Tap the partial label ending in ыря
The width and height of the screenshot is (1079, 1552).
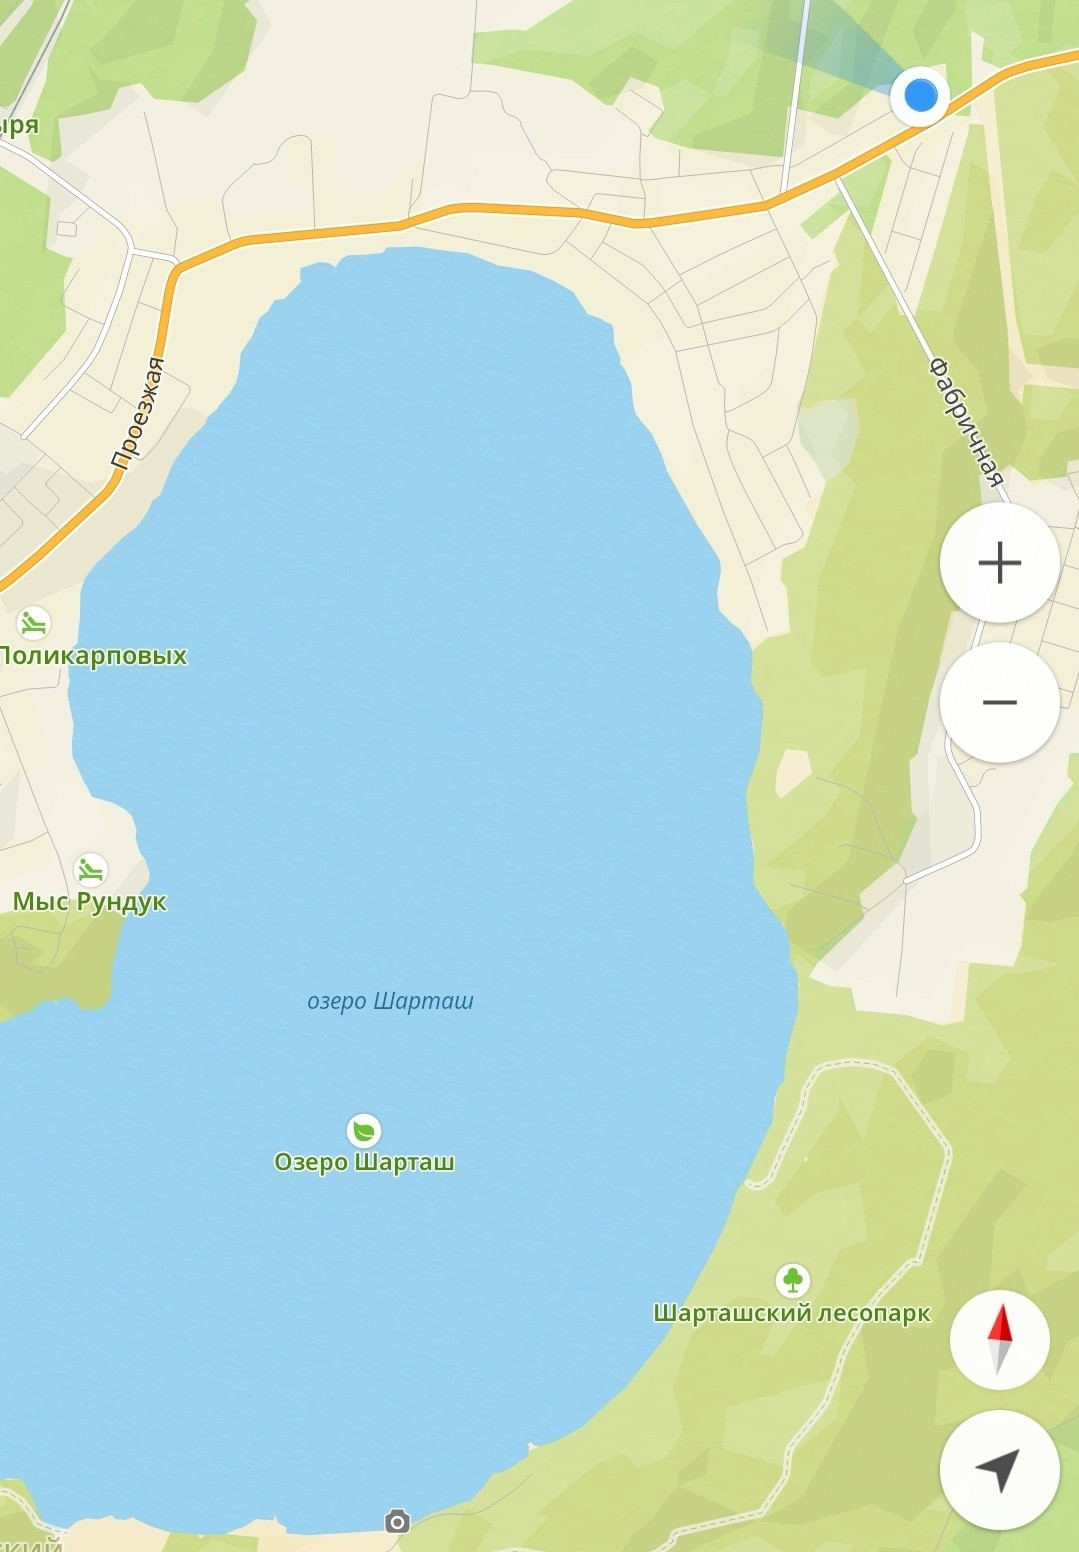(x=19, y=127)
